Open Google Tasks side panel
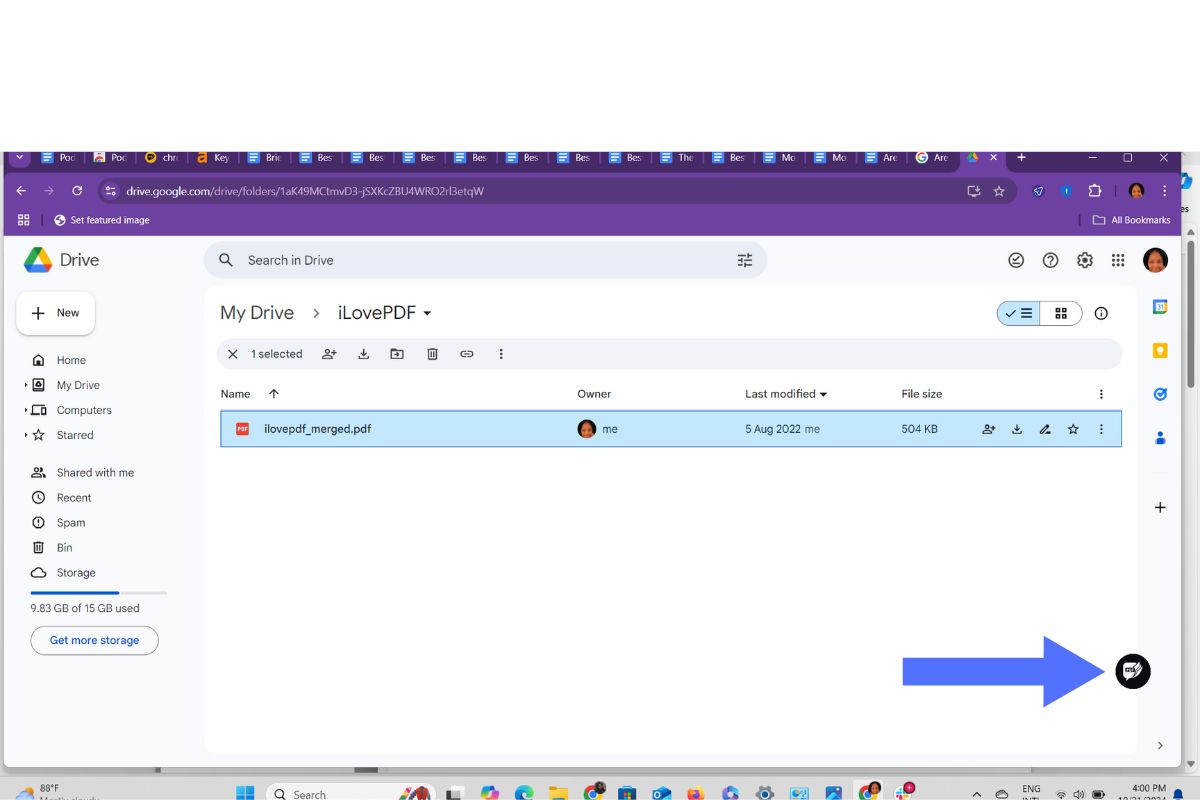The width and height of the screenshot is (1200, 800). 1160,394
